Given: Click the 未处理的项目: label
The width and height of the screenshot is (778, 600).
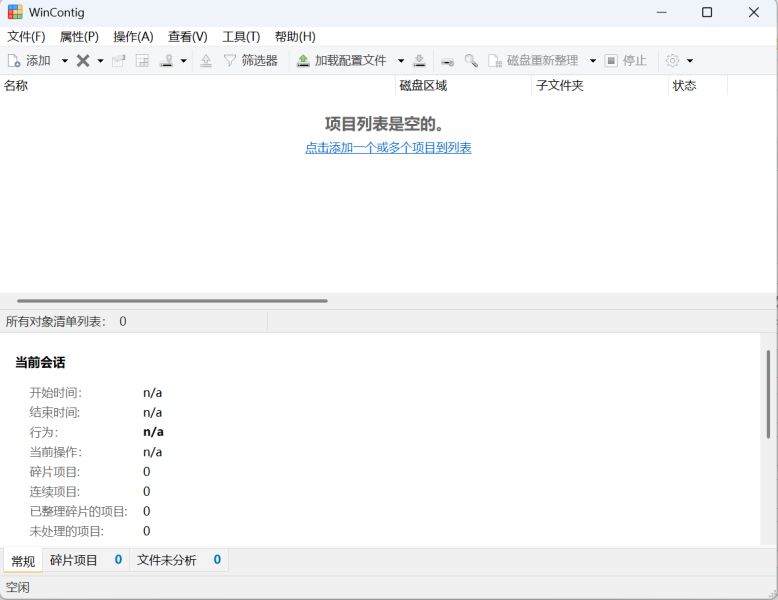Looking at the screenshot, I should coord(66,532).
